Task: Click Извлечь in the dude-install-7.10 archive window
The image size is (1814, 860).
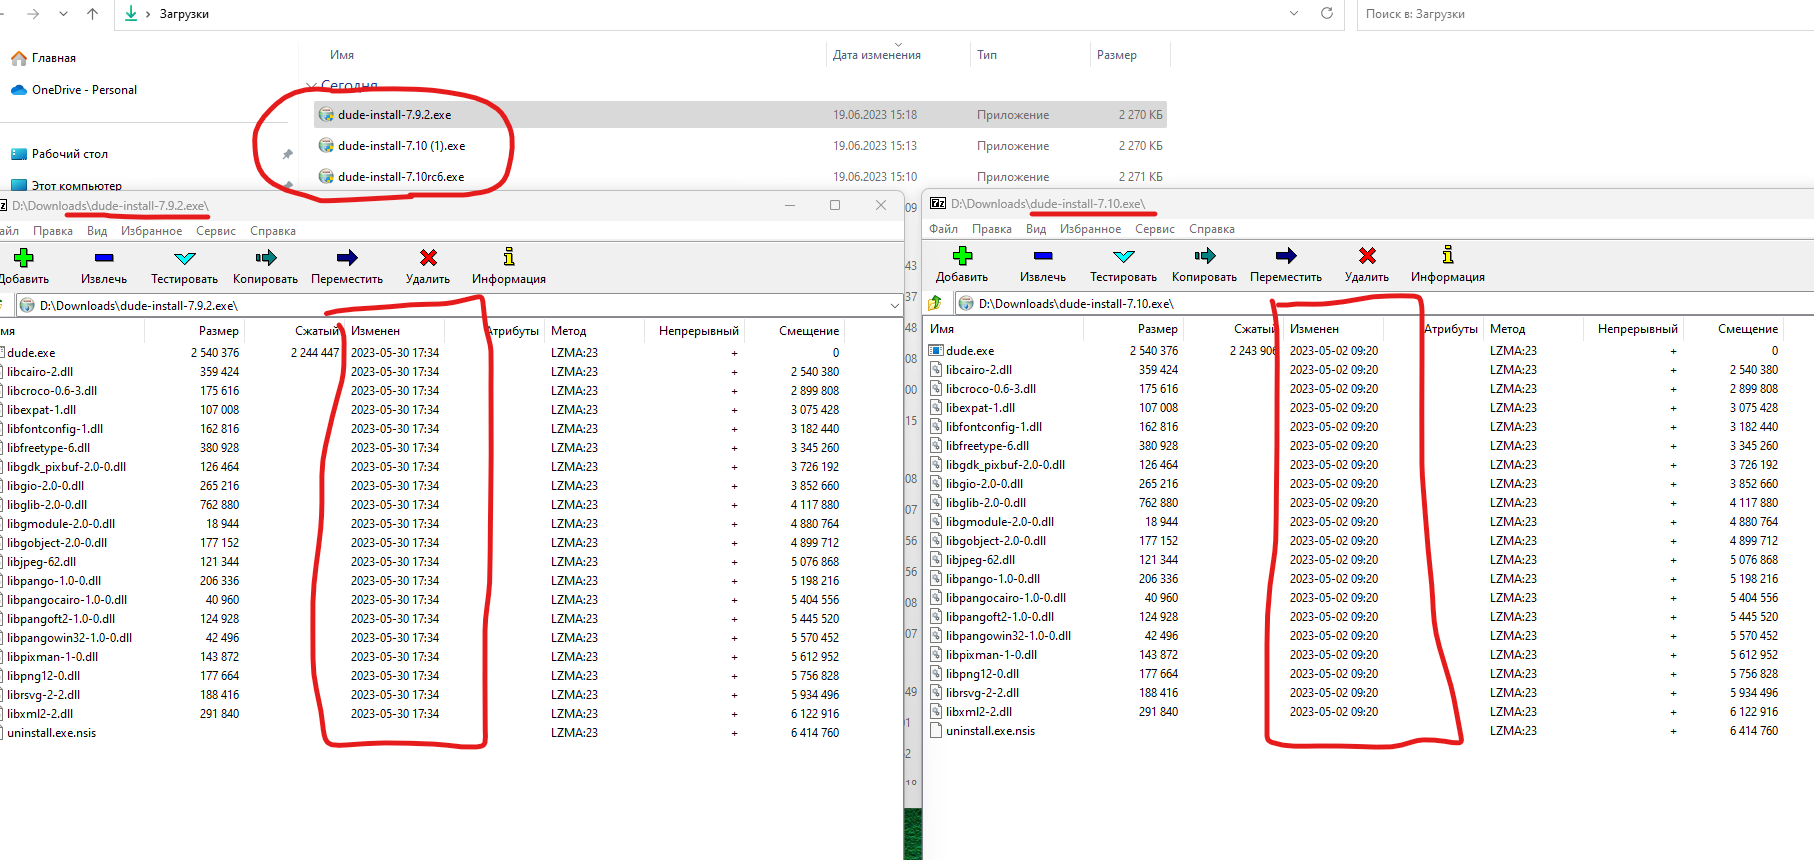Action: (1043, 264)
